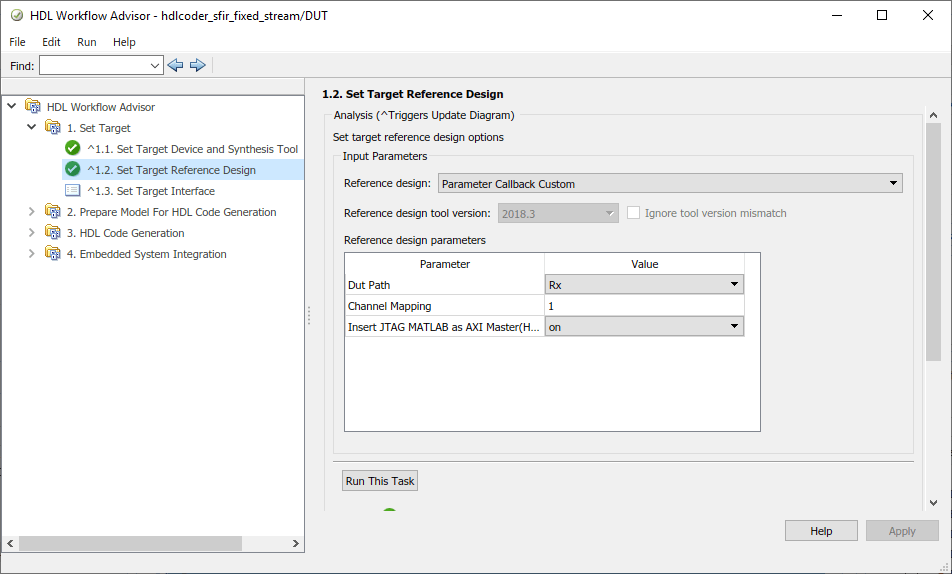Expand the HDL Code Generation tree node
This screenshot has width=952, height=574.
coord(32,233)
